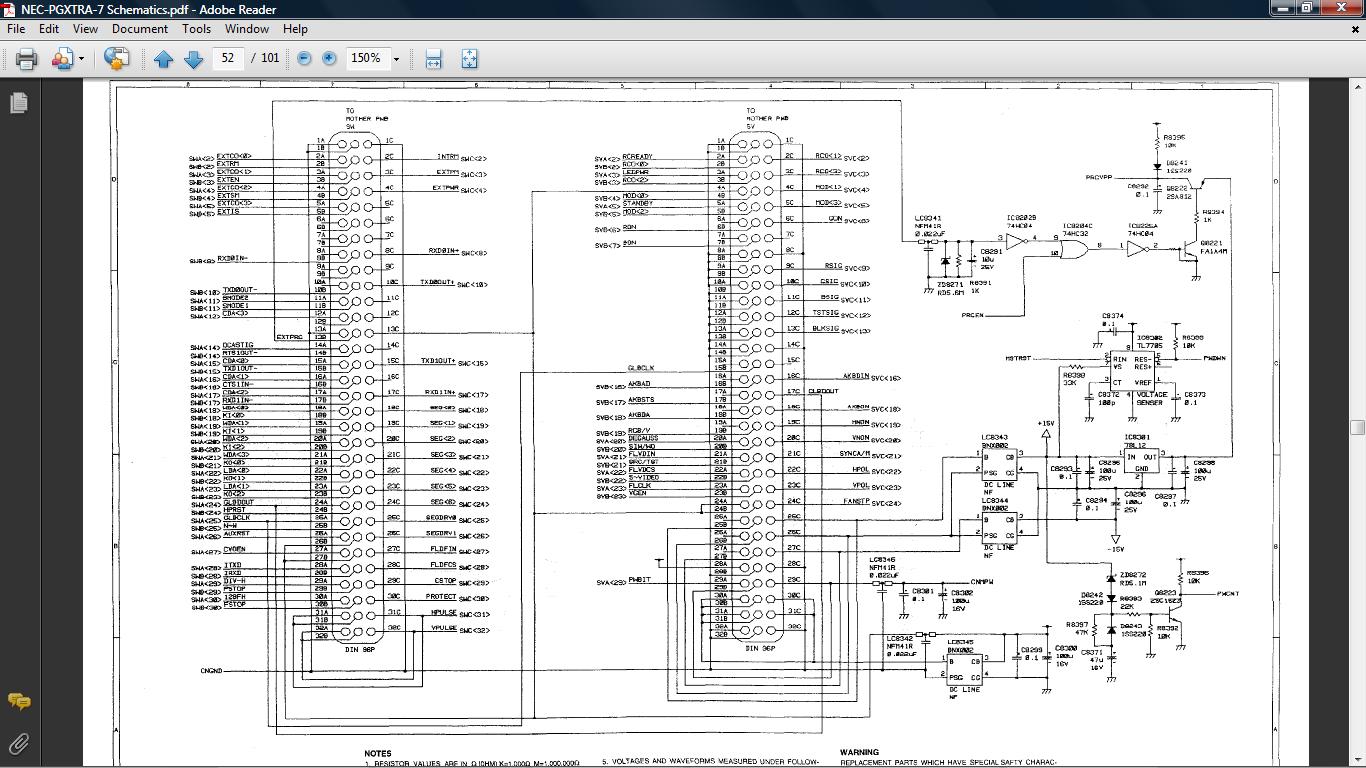Expand the Create PDF dropdown arrow
This screenshot has width=1366, height=768.
click(81, 59)
